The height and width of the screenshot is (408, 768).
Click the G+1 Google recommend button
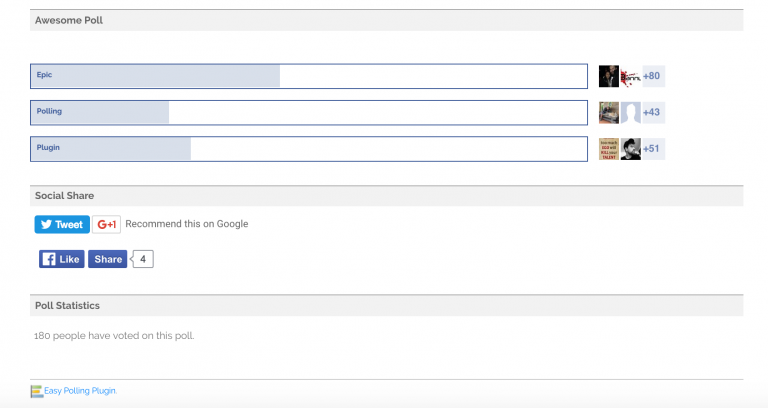click(x=106, y=224)
